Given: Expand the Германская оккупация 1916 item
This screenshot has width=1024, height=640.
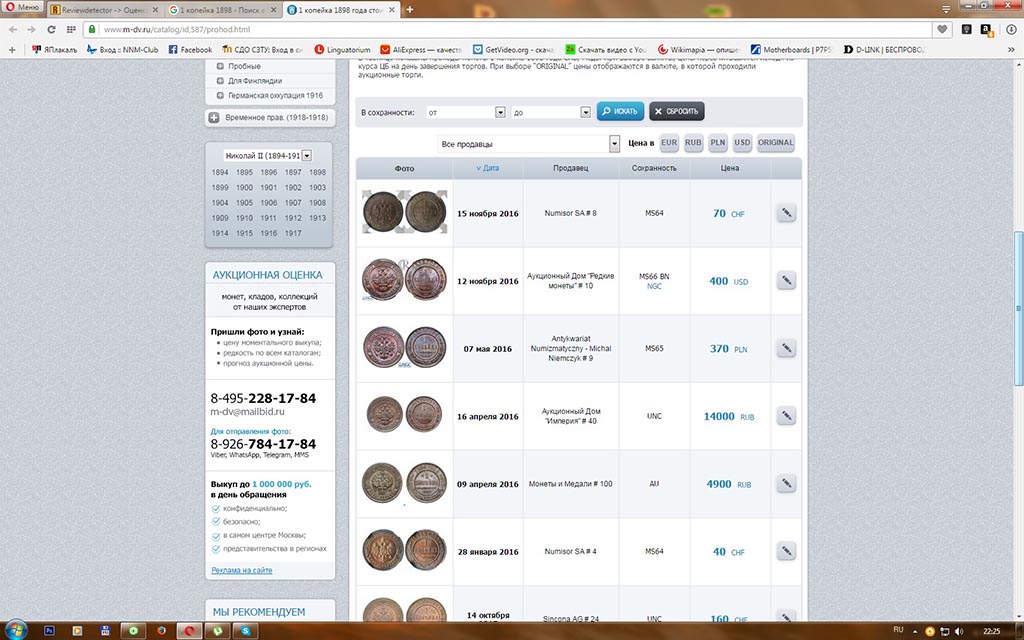Looking at the screenshot, I should (219, 96).
